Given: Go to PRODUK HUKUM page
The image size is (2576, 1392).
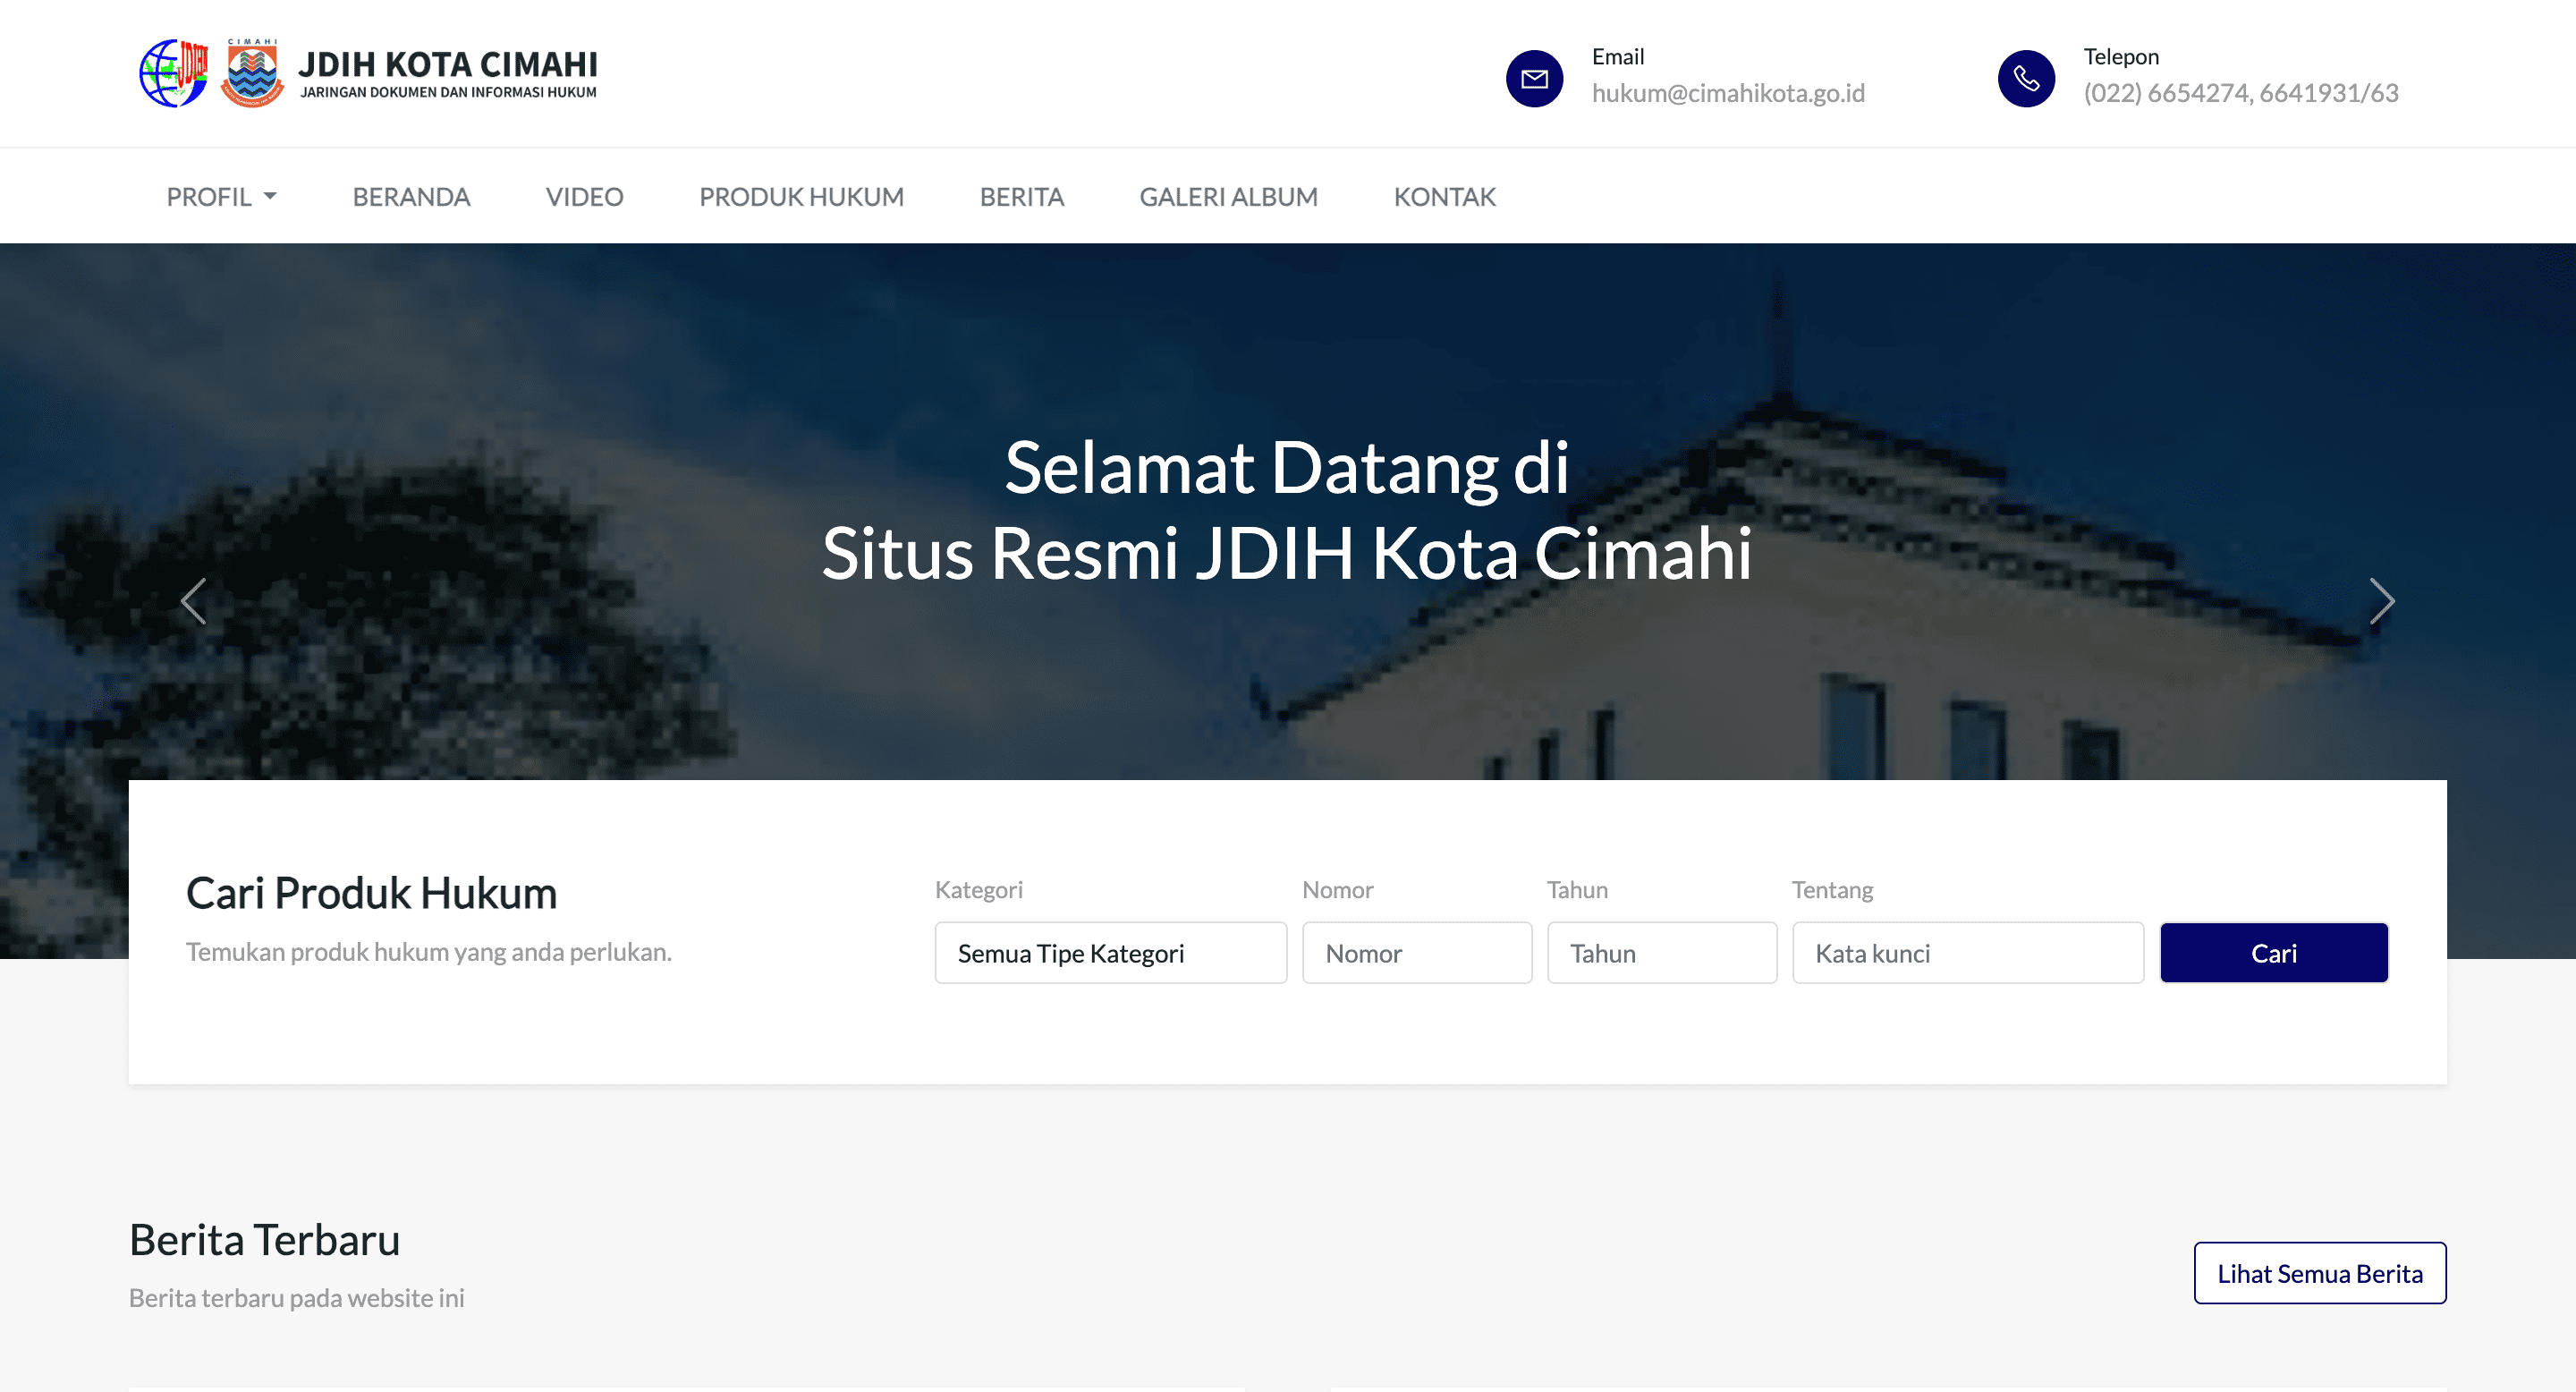Looking at the screenshot, I should 801,197.
